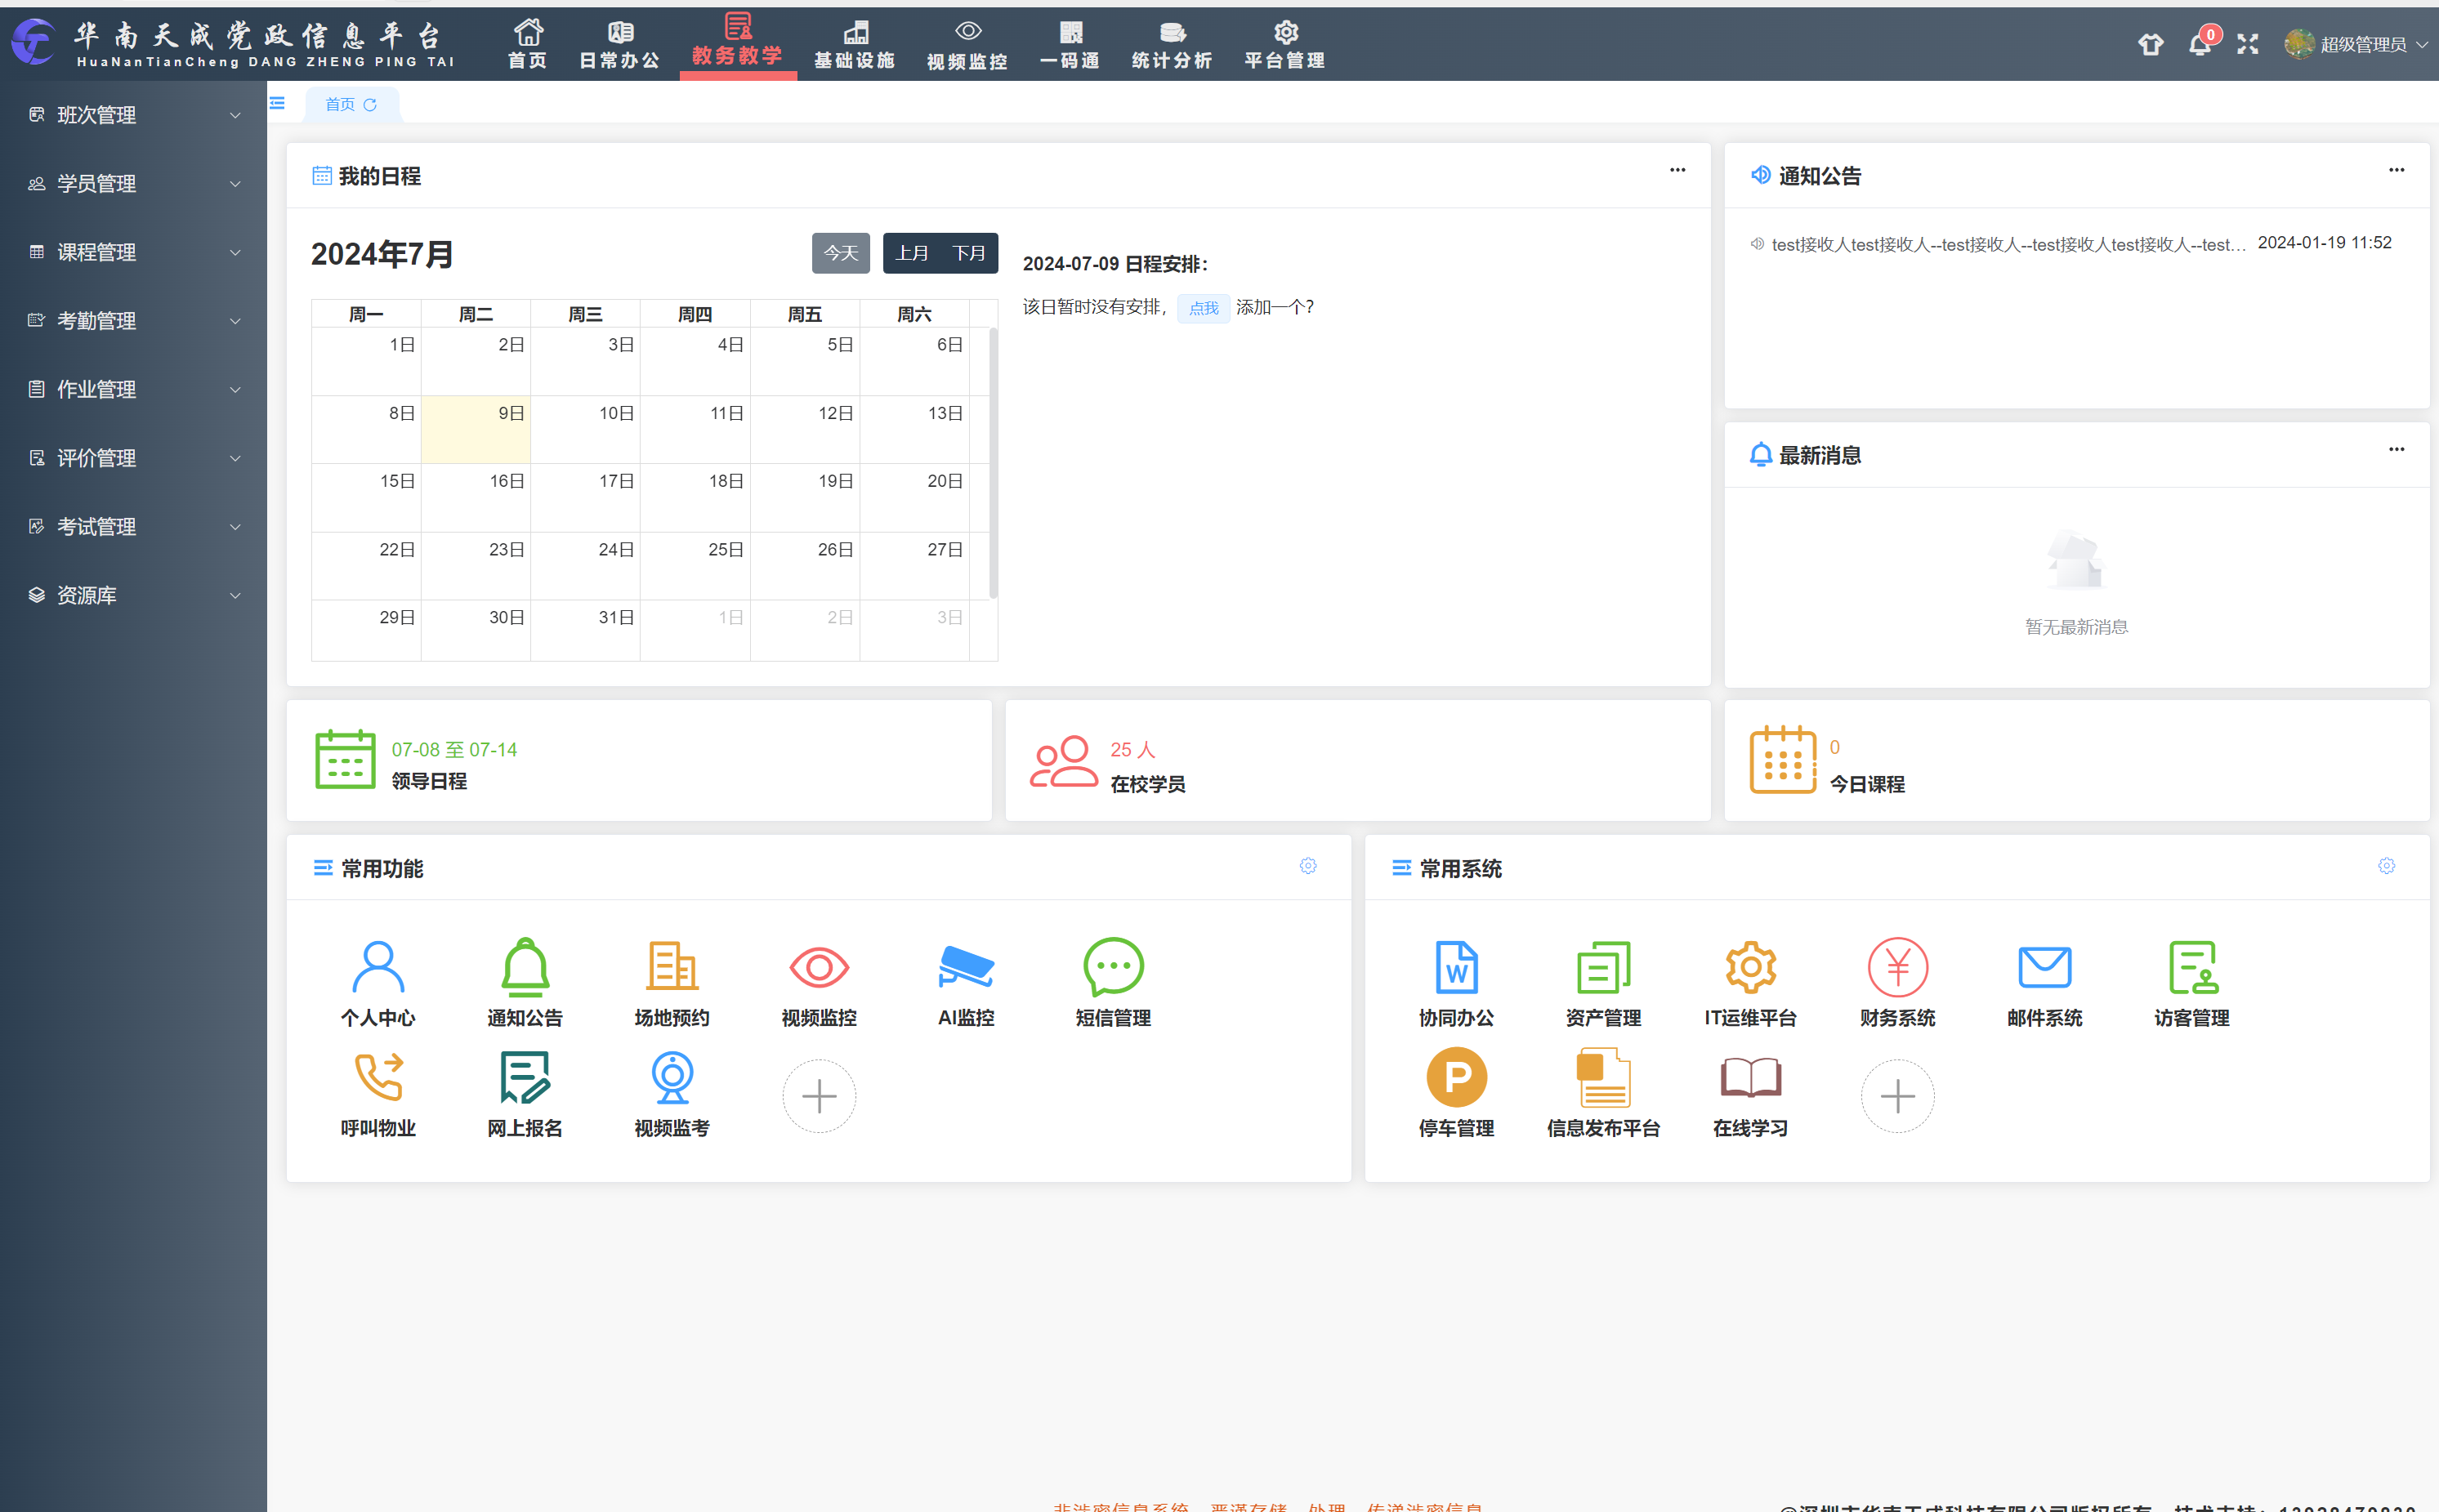Click the 呼叫物业 phone icon
This screenshot has width=2439, height=1512.
click(378, 1077)
